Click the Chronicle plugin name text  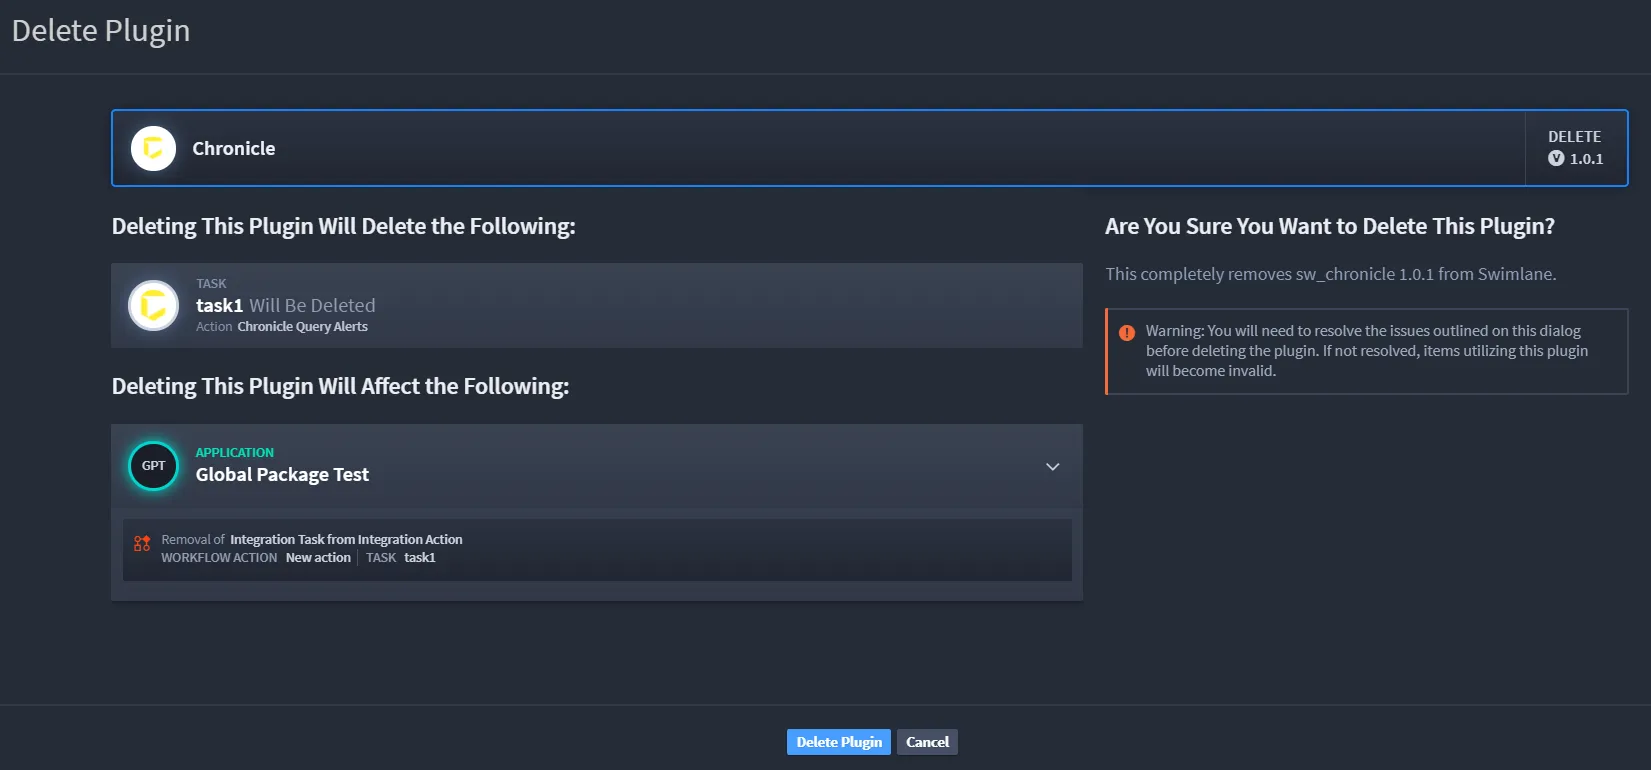click(233, 148)
